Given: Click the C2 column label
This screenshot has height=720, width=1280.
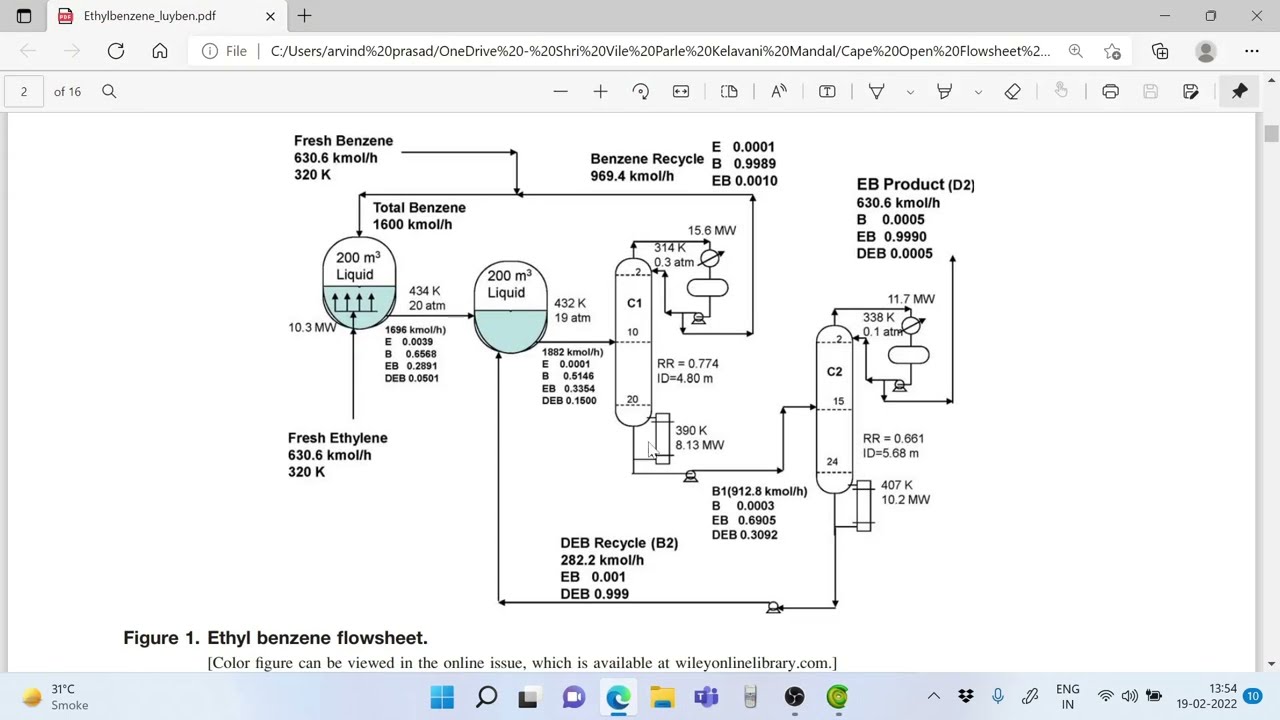Looking at the screenshot, I should pyautogui.click(x=834, y=372).
